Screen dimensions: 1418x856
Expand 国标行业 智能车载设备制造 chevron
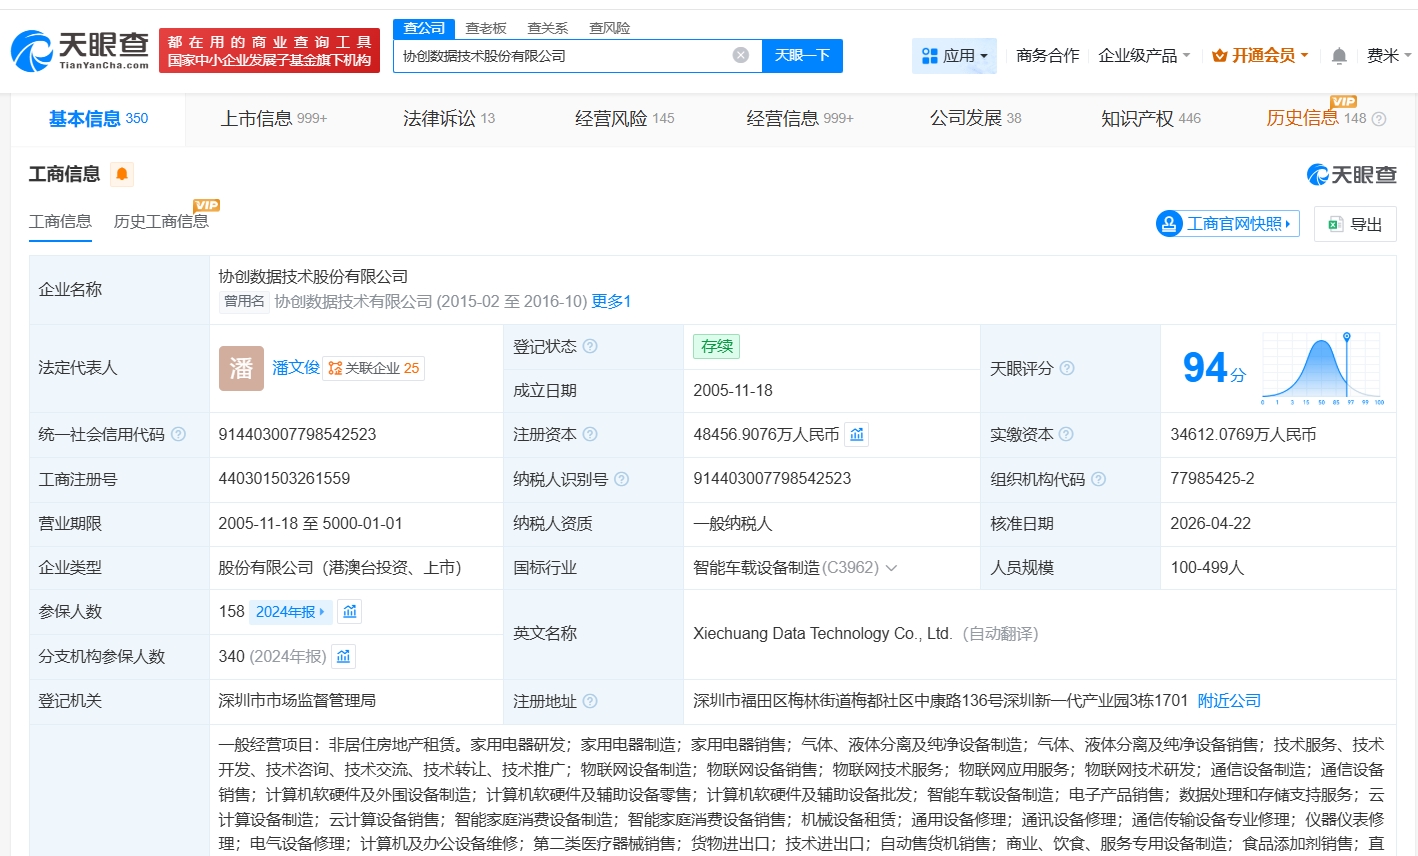point(891,568)
